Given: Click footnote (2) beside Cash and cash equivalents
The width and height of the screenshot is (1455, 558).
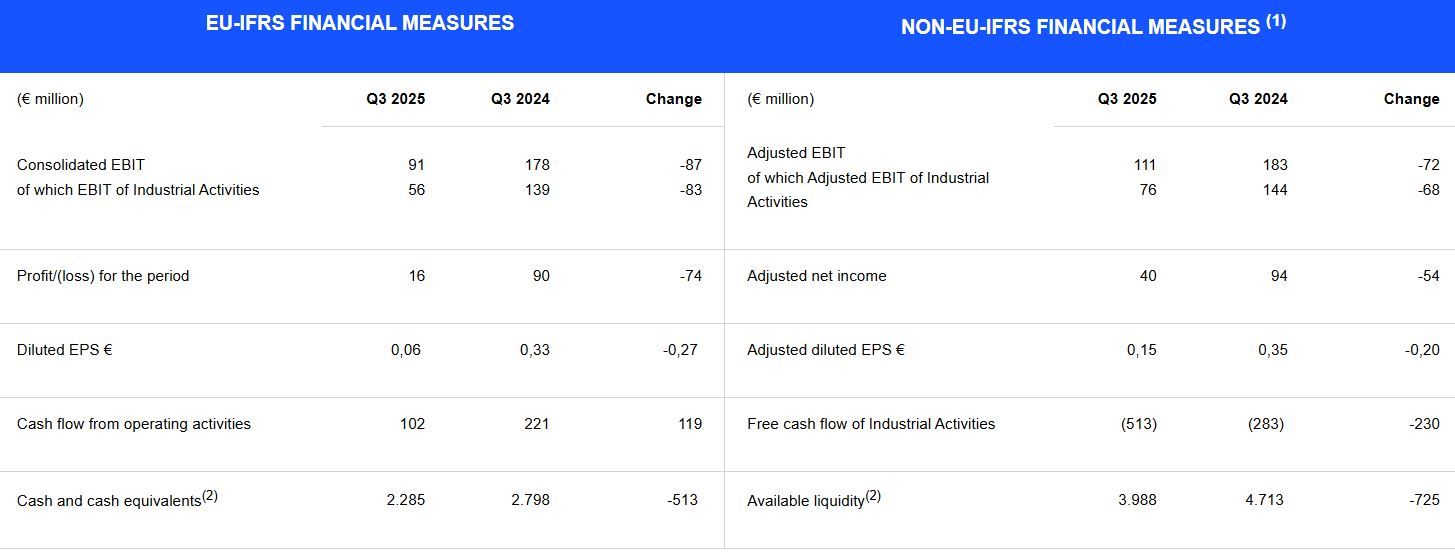Looking at the screenshot, I should tap(210, 495).
